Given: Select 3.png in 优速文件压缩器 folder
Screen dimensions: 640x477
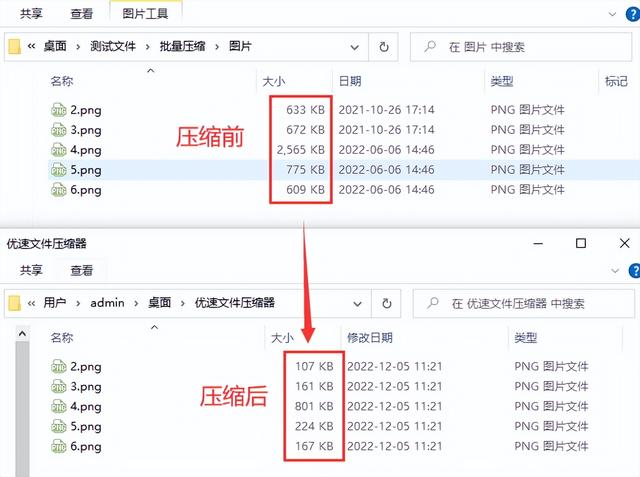Looking at the screenshot, I should (86, 387).
